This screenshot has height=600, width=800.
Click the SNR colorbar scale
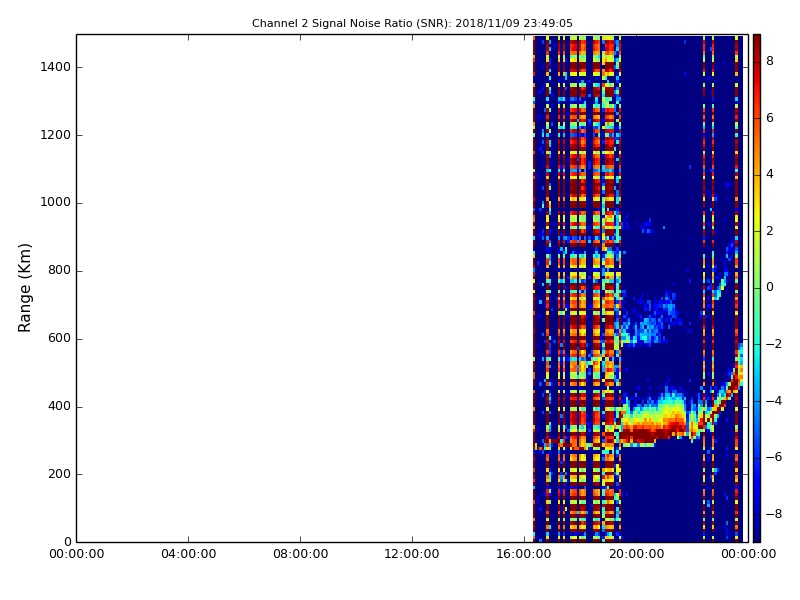pyautogui.click(x=757, y=288)
